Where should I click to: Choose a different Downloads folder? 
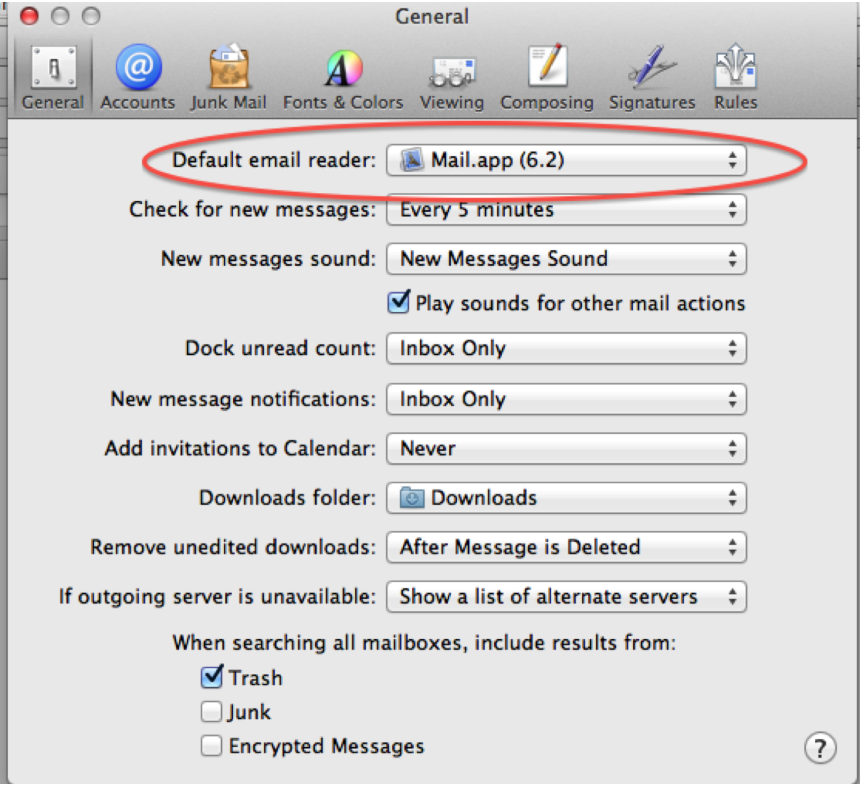point(566,498)
